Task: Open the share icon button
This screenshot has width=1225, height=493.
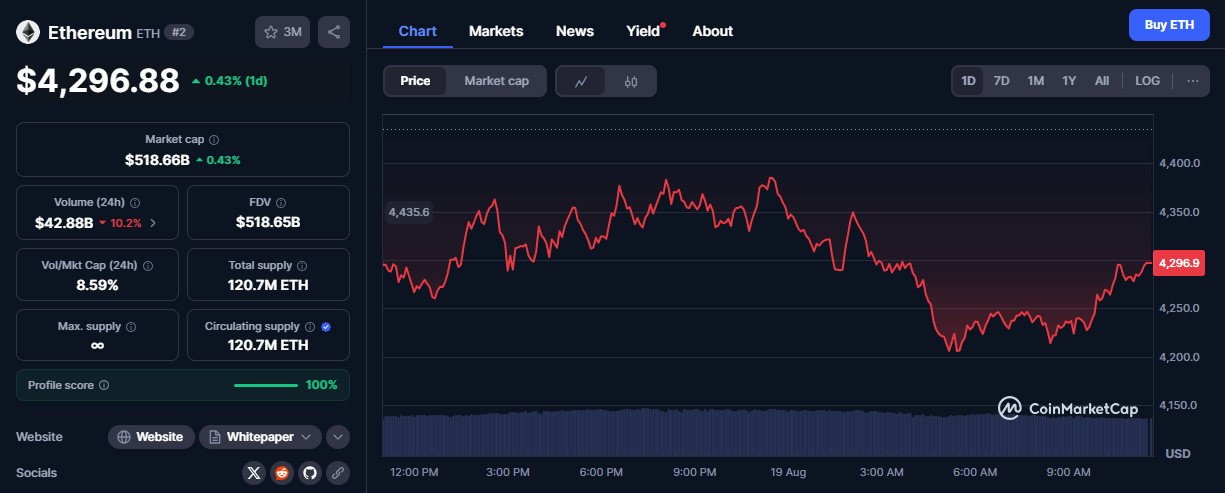Action: [334, 32]
